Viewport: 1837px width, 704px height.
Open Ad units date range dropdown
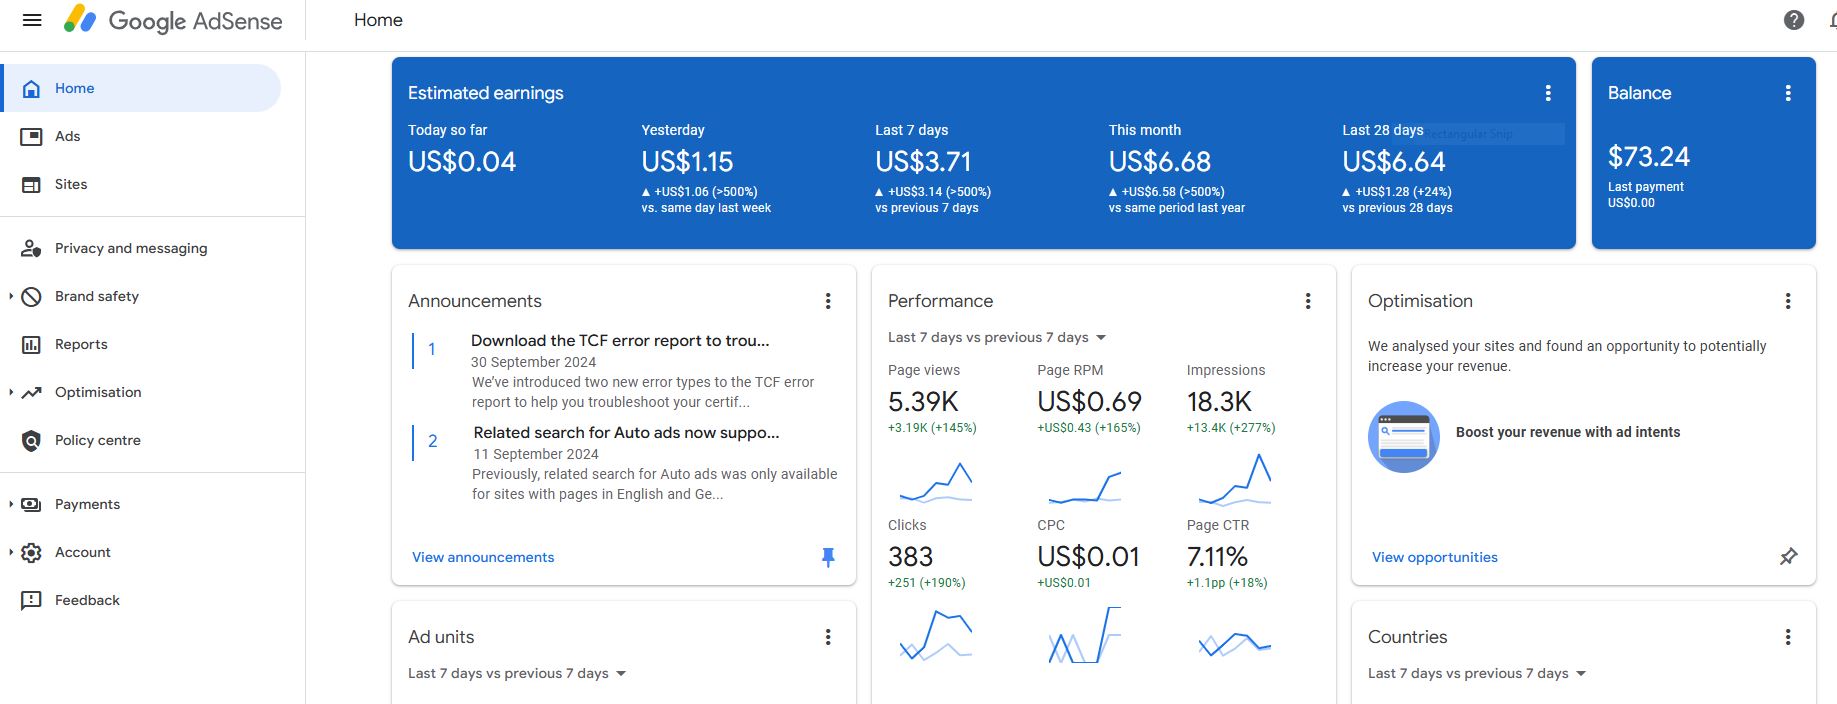pos(517,673)
